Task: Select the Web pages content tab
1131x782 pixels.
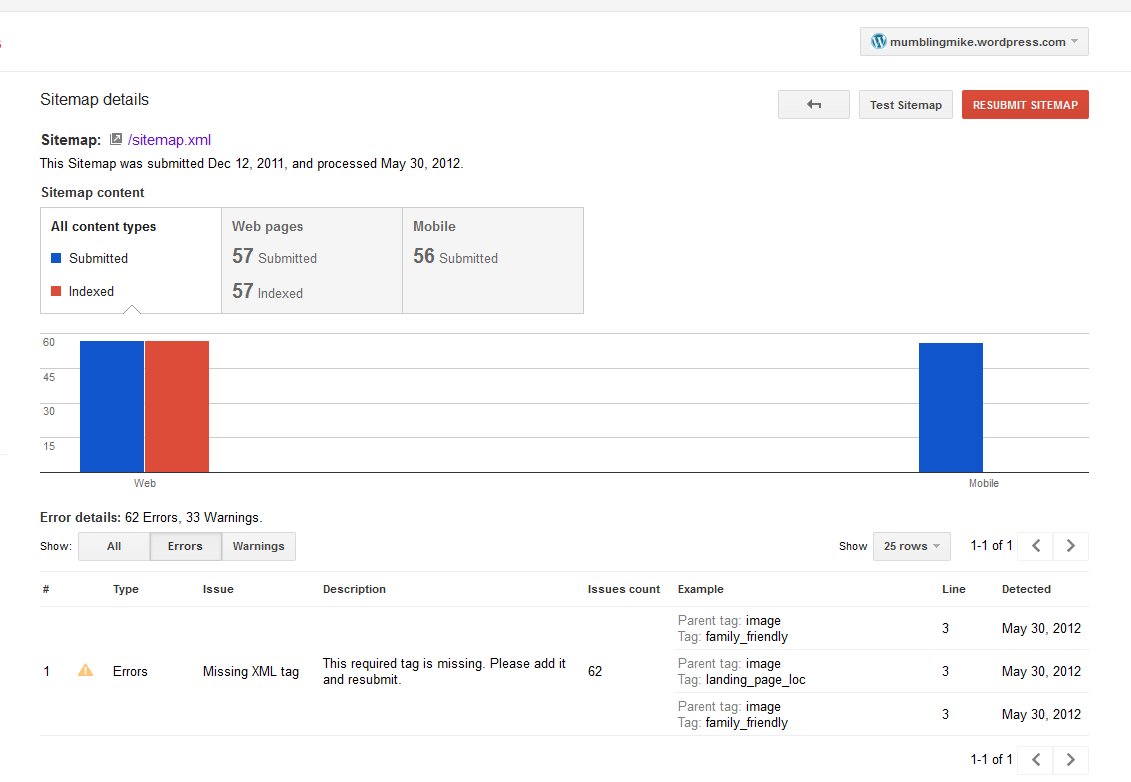Action: click(311, 260)
